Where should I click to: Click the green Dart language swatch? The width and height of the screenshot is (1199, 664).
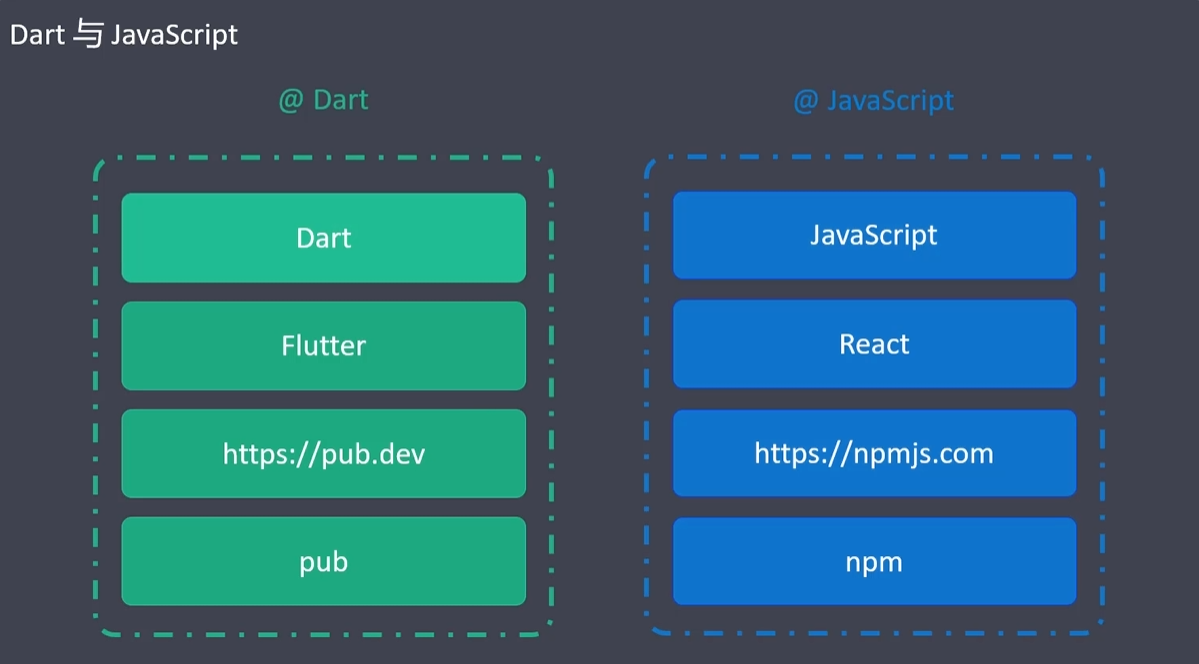tap(323, 237)
